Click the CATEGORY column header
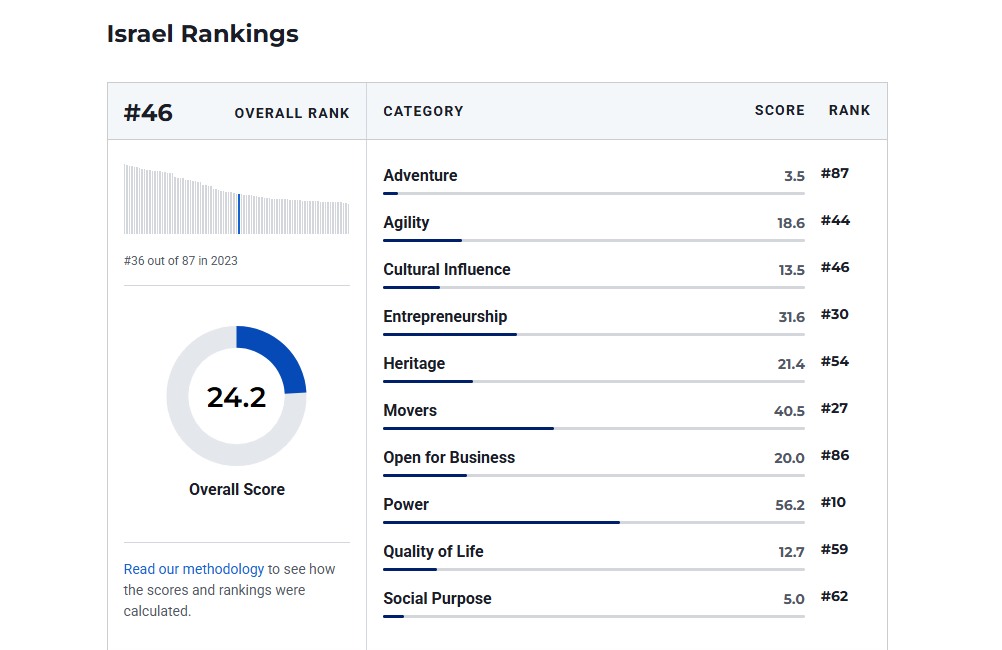Viewport: 1002px width, 650px height. [x=423, y=112]
